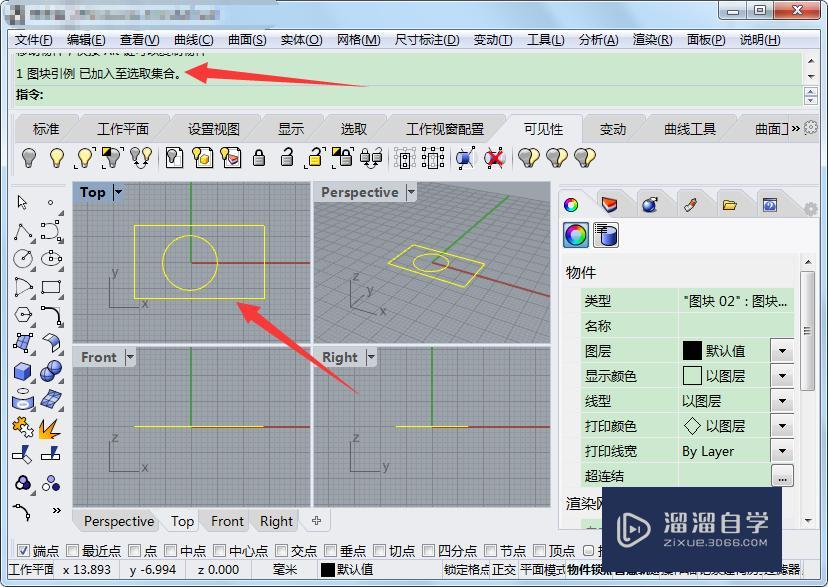Enable the 顶点 osnap checkbox

[x=539, y=551]
